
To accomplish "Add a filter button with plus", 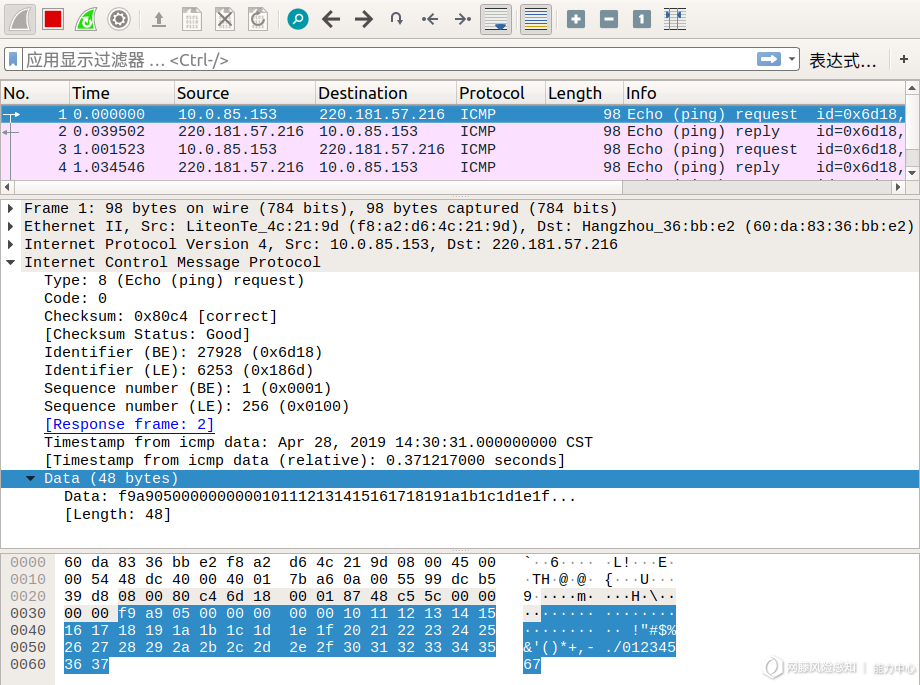I will click(904, 59).
